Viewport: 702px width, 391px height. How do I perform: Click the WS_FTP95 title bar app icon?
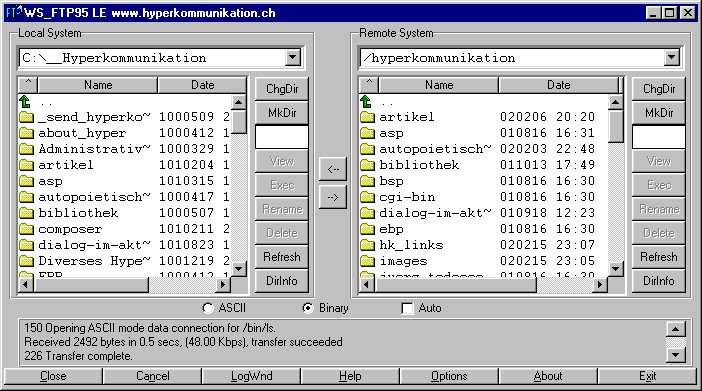point(13,12)
